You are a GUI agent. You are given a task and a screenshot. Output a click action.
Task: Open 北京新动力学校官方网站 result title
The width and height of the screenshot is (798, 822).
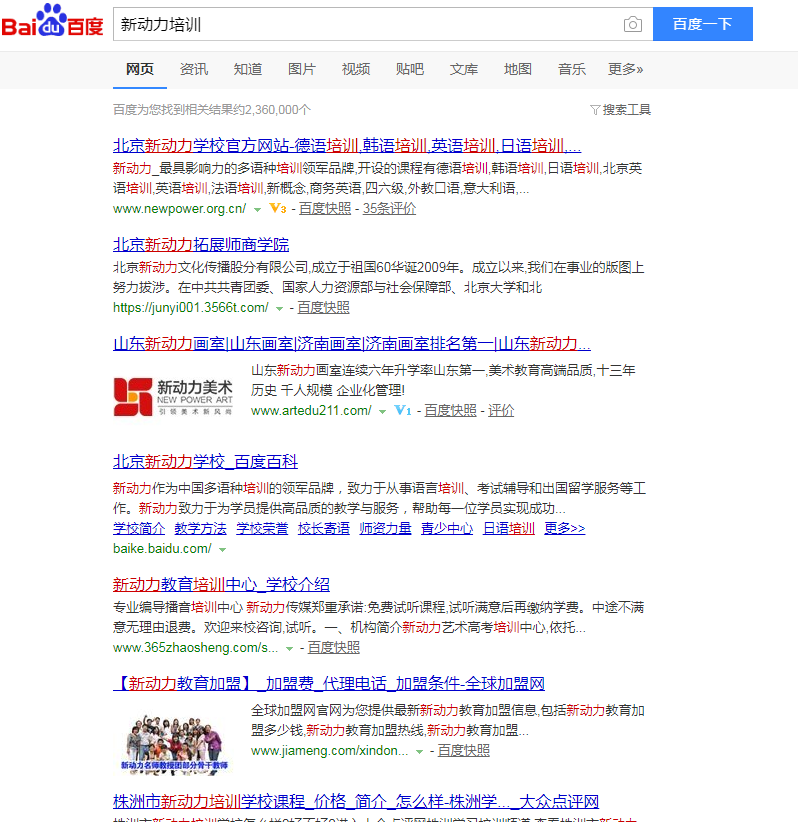point(347,145)
